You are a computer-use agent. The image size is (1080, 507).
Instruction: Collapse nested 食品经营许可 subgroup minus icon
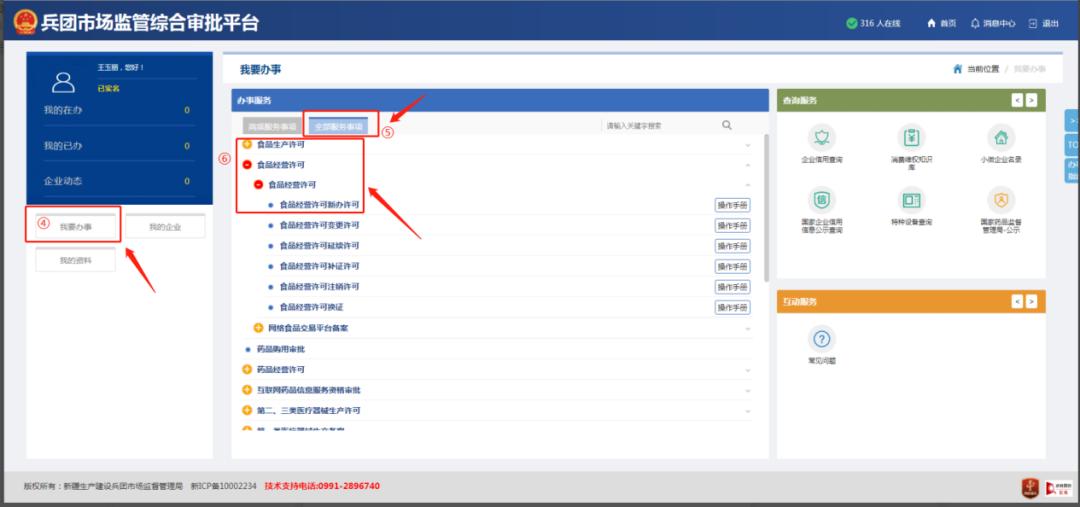258,185
